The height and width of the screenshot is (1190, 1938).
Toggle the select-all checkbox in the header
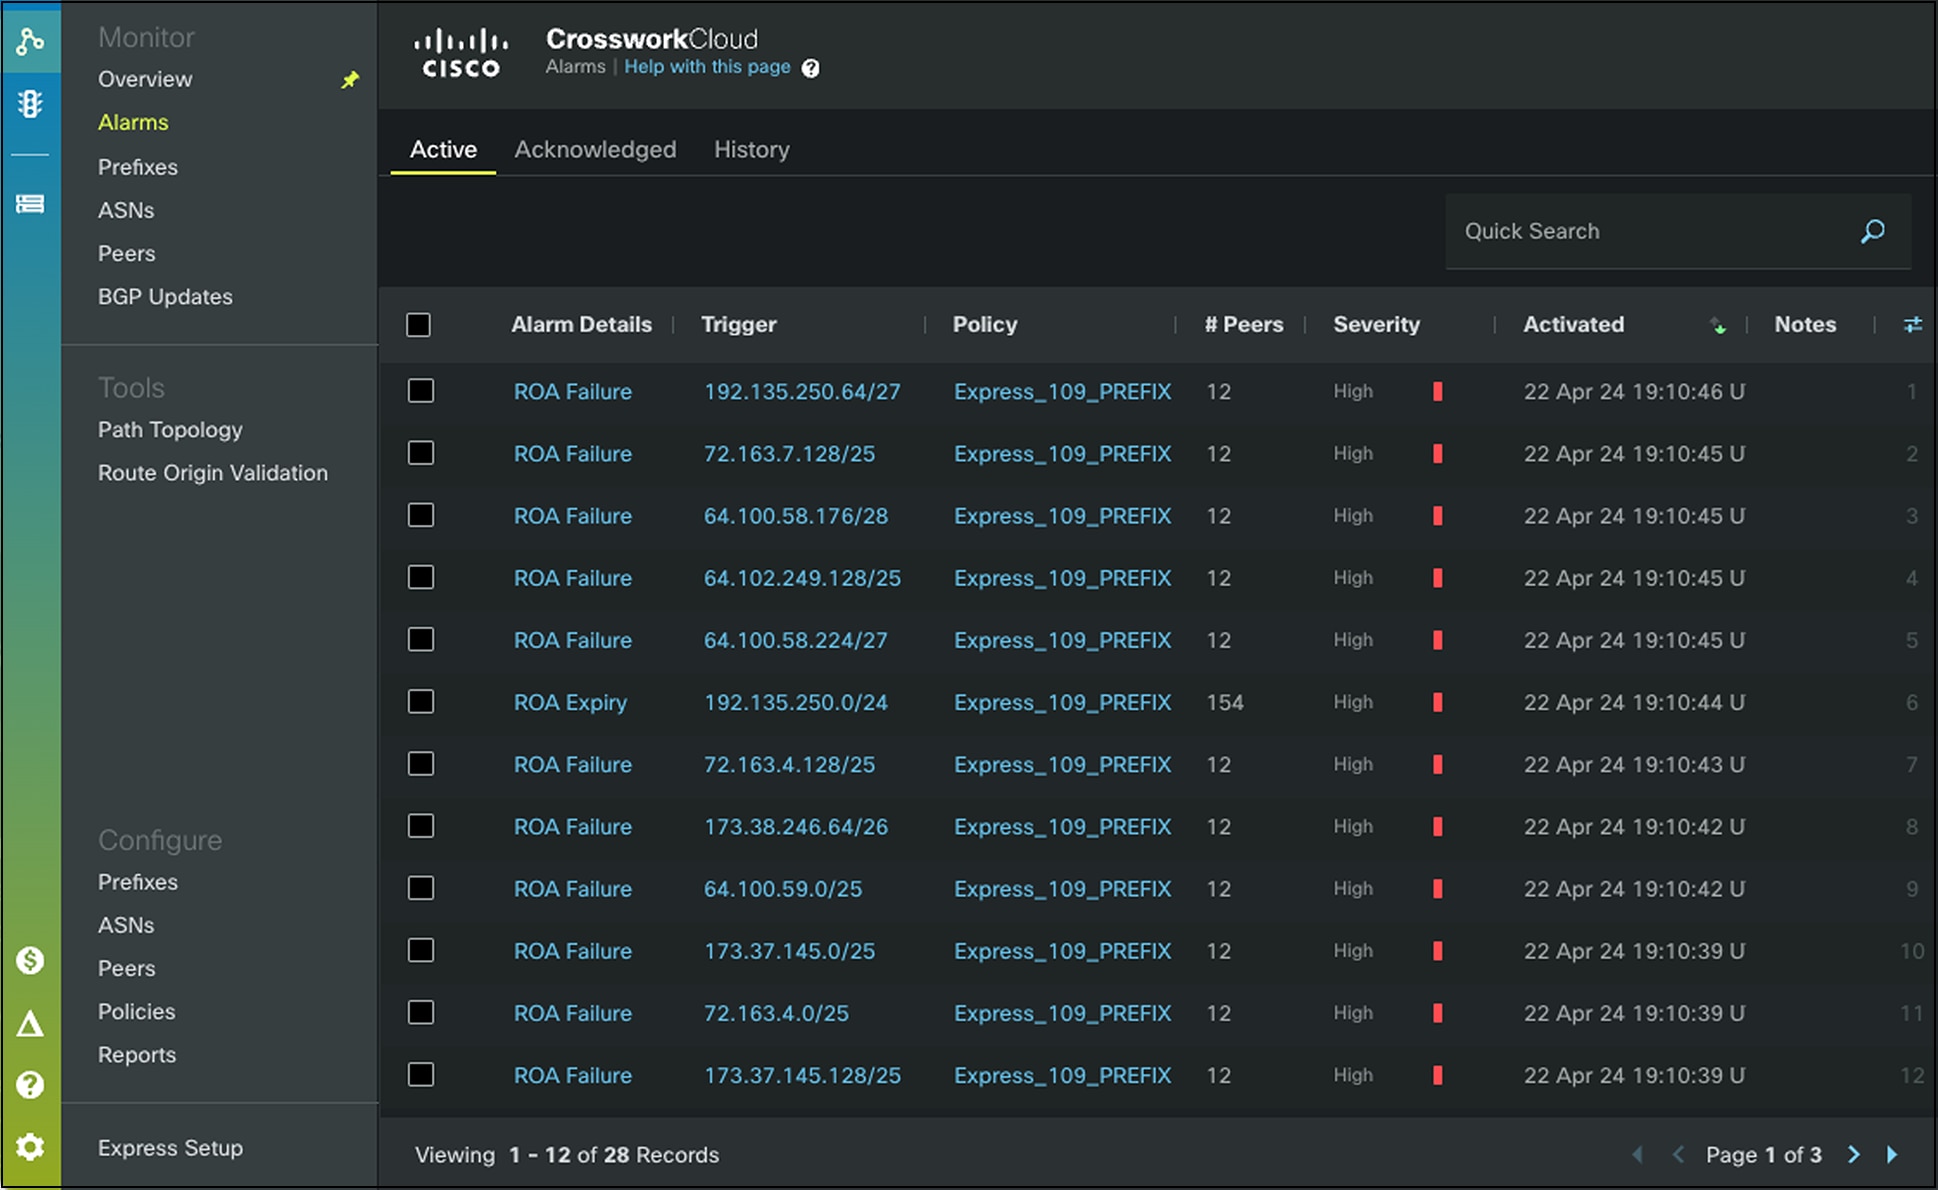pyautogui.click(x=419, y=325)
